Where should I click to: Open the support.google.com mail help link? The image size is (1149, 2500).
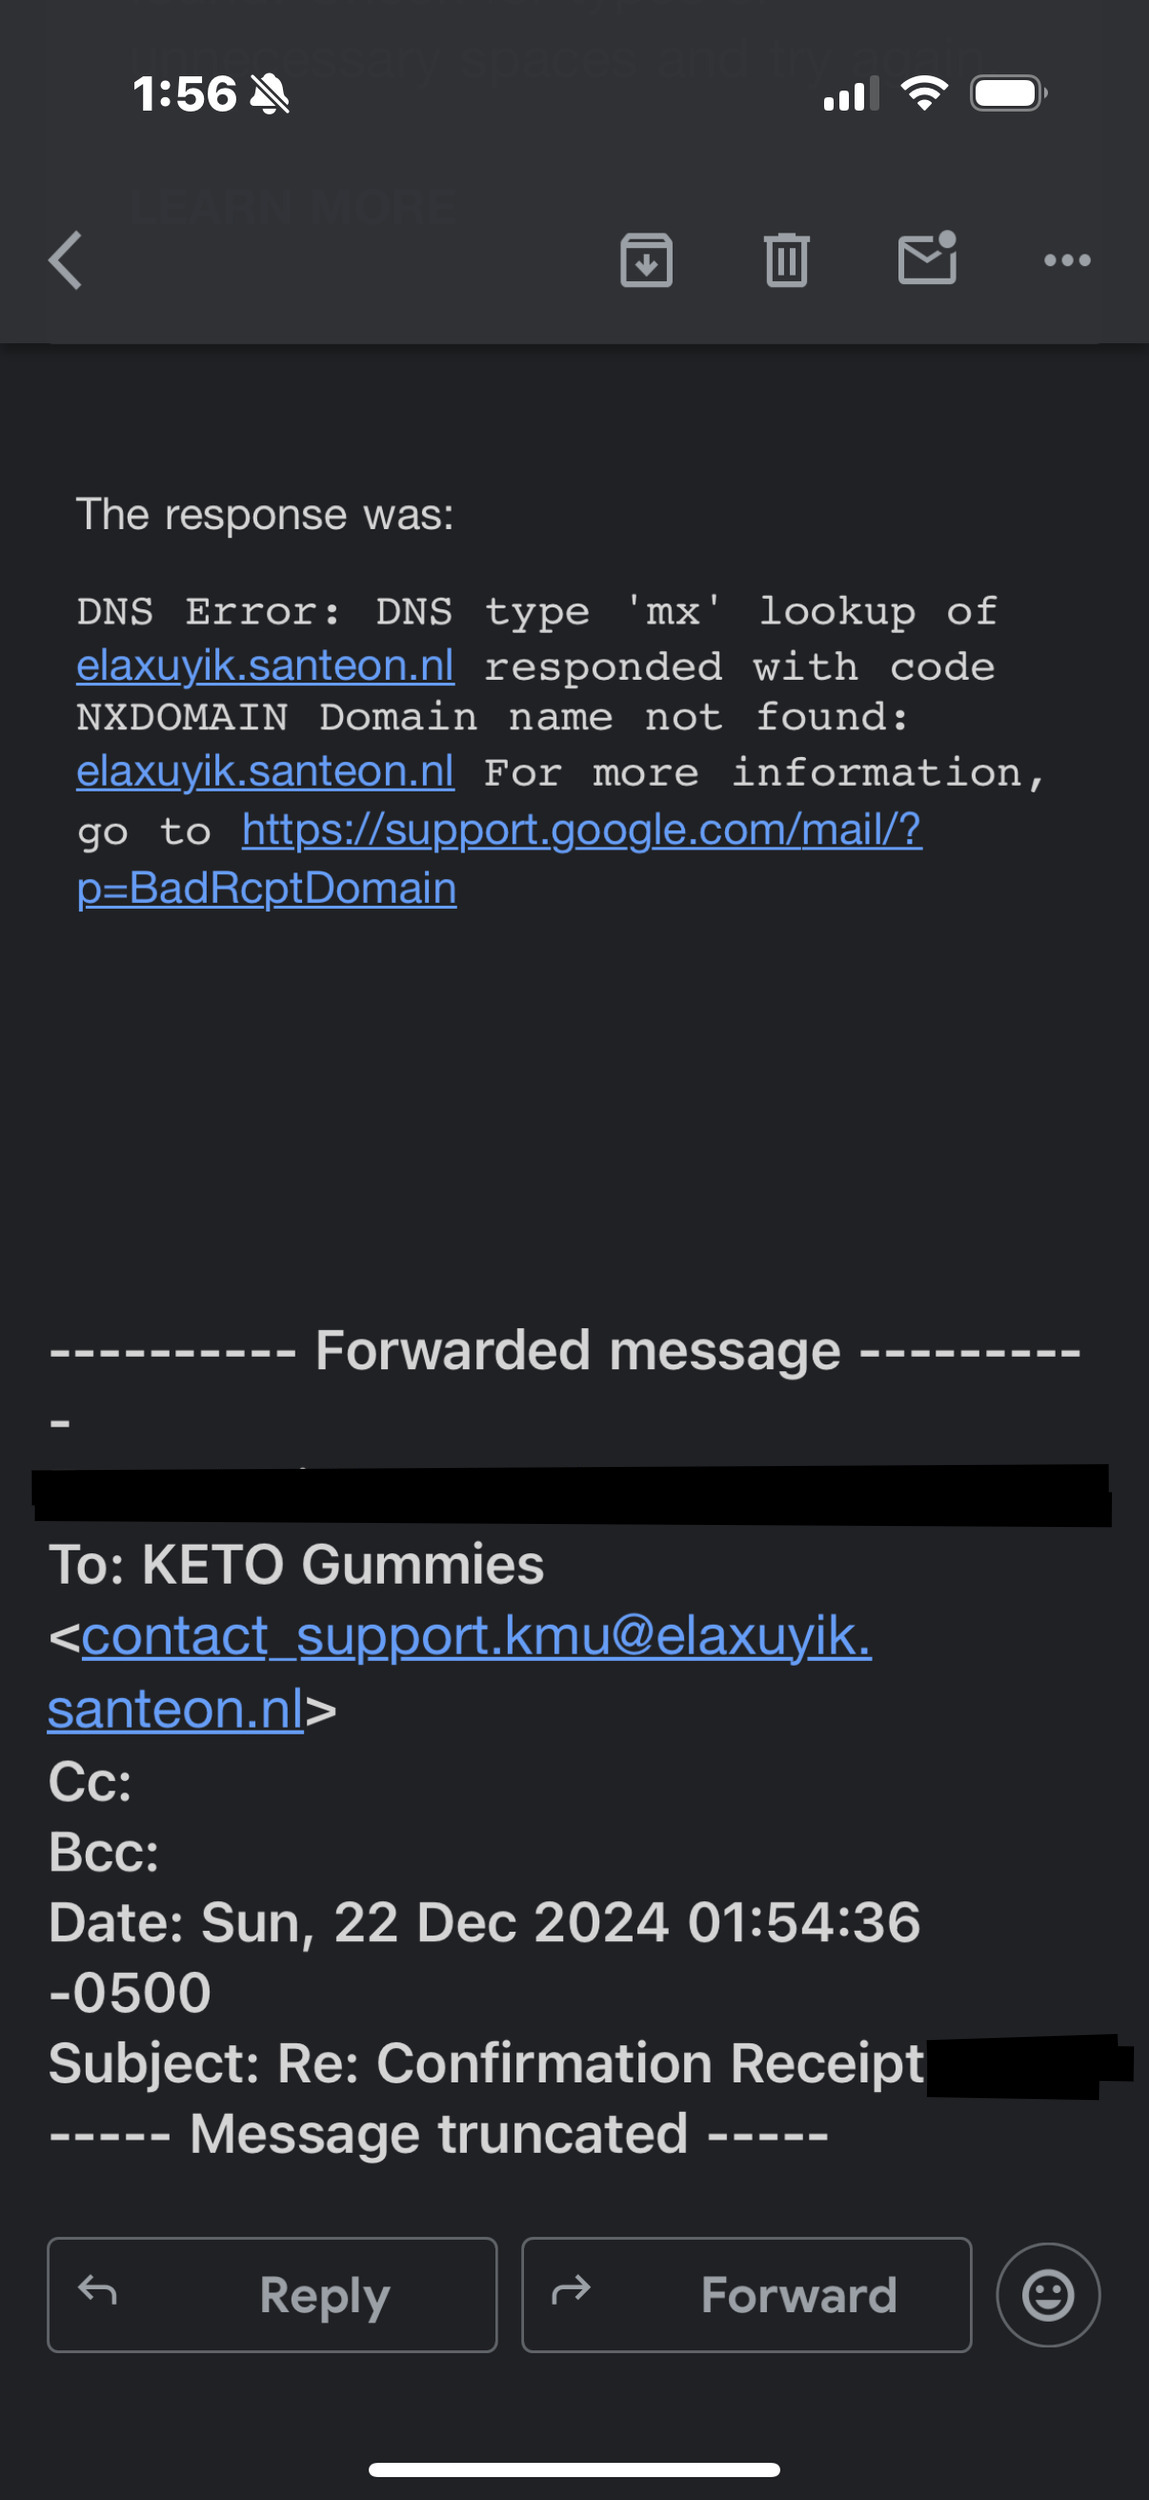pyautogui.click(x=581, y=830)
